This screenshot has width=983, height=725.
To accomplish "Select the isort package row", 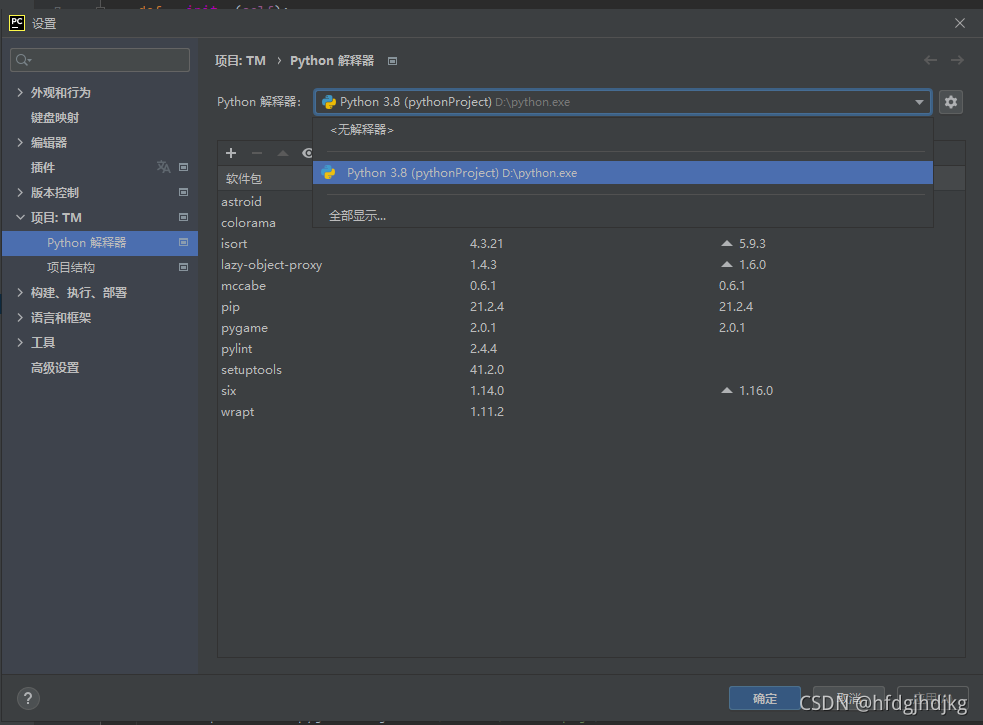I will (591, 243).
